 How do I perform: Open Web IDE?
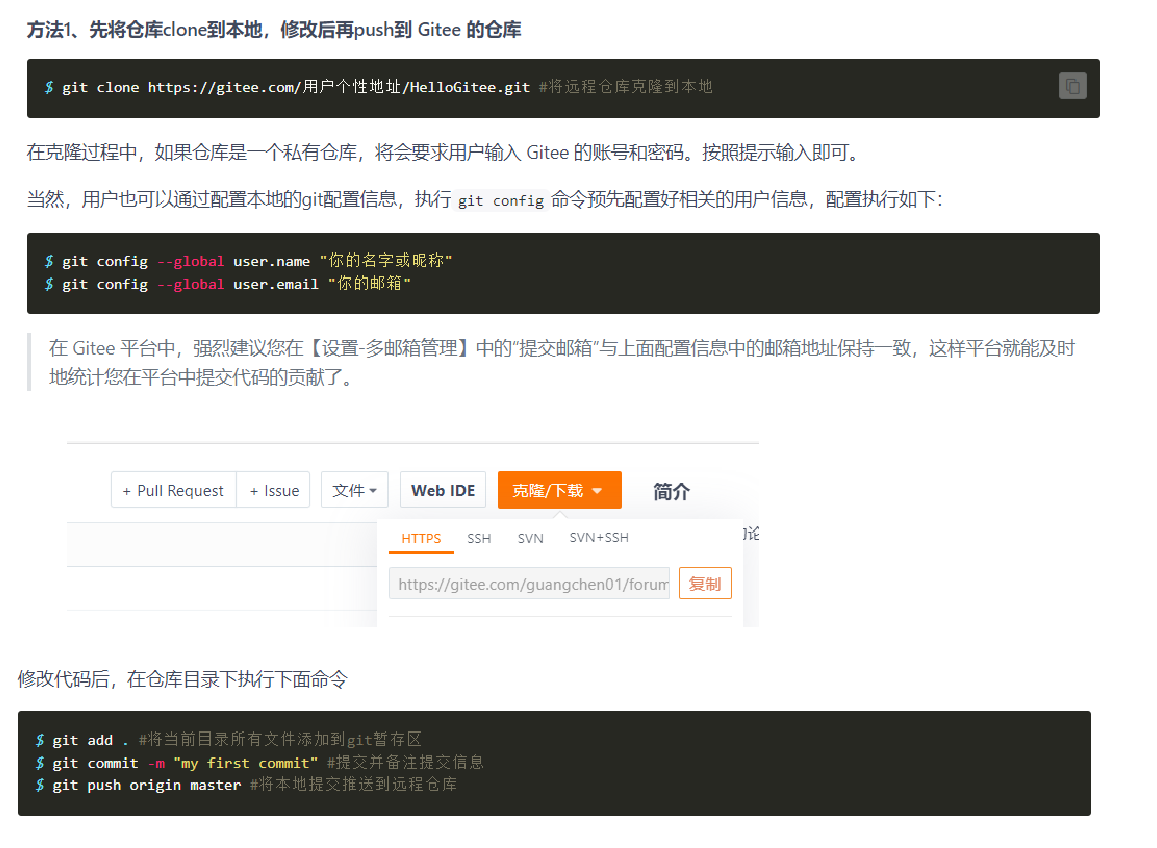tap(443, 491)
